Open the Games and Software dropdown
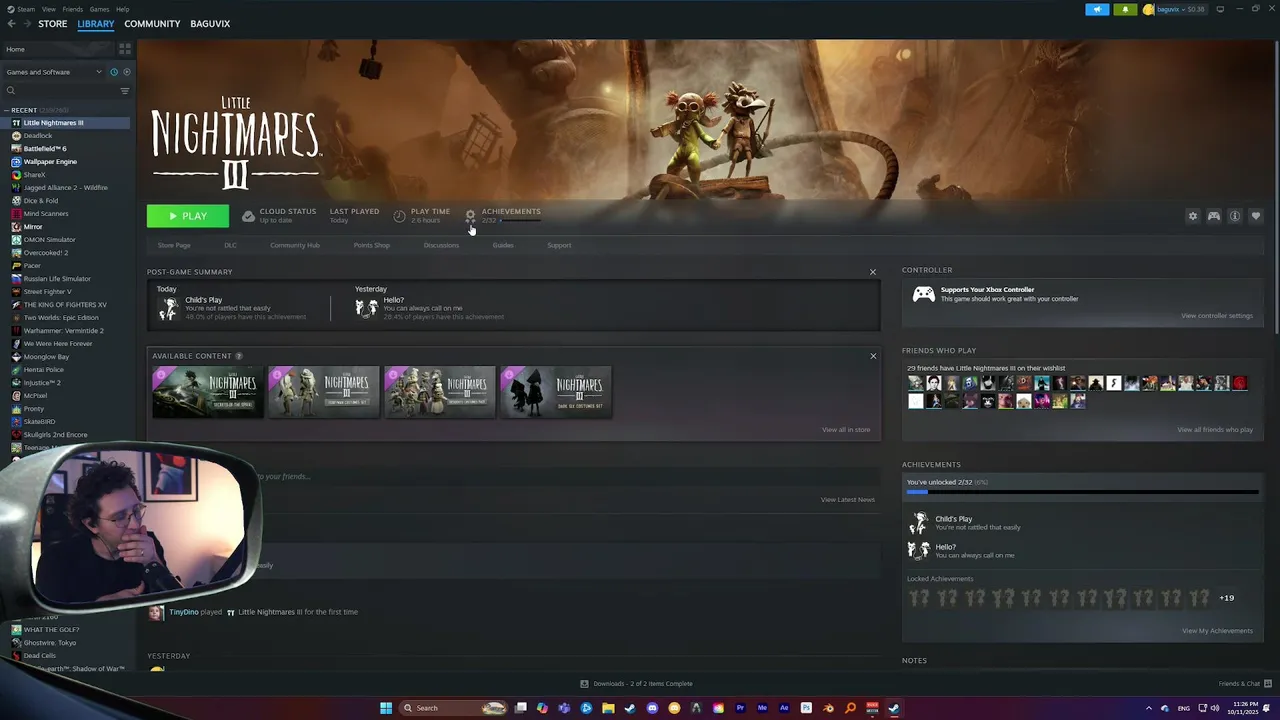1280x720 pixels. pyautogui.click(x=54, y=72)
